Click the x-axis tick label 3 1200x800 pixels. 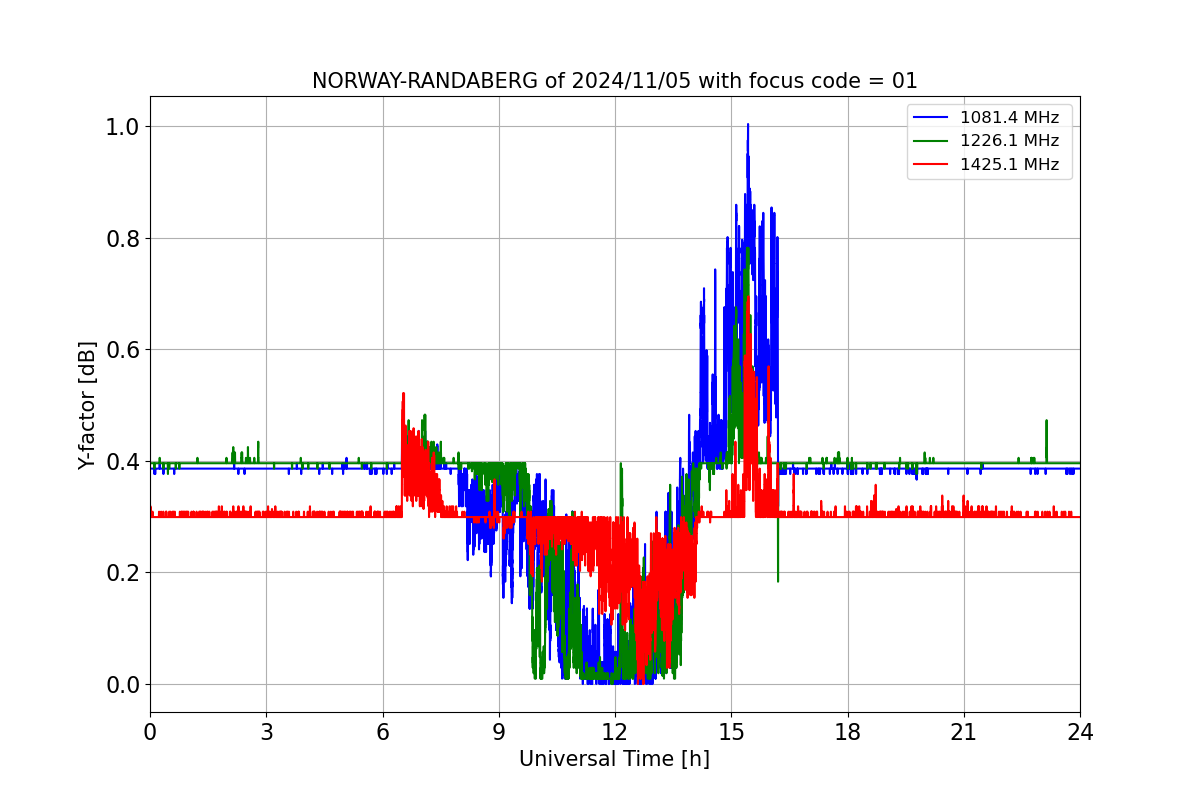(x=266, y=732)
